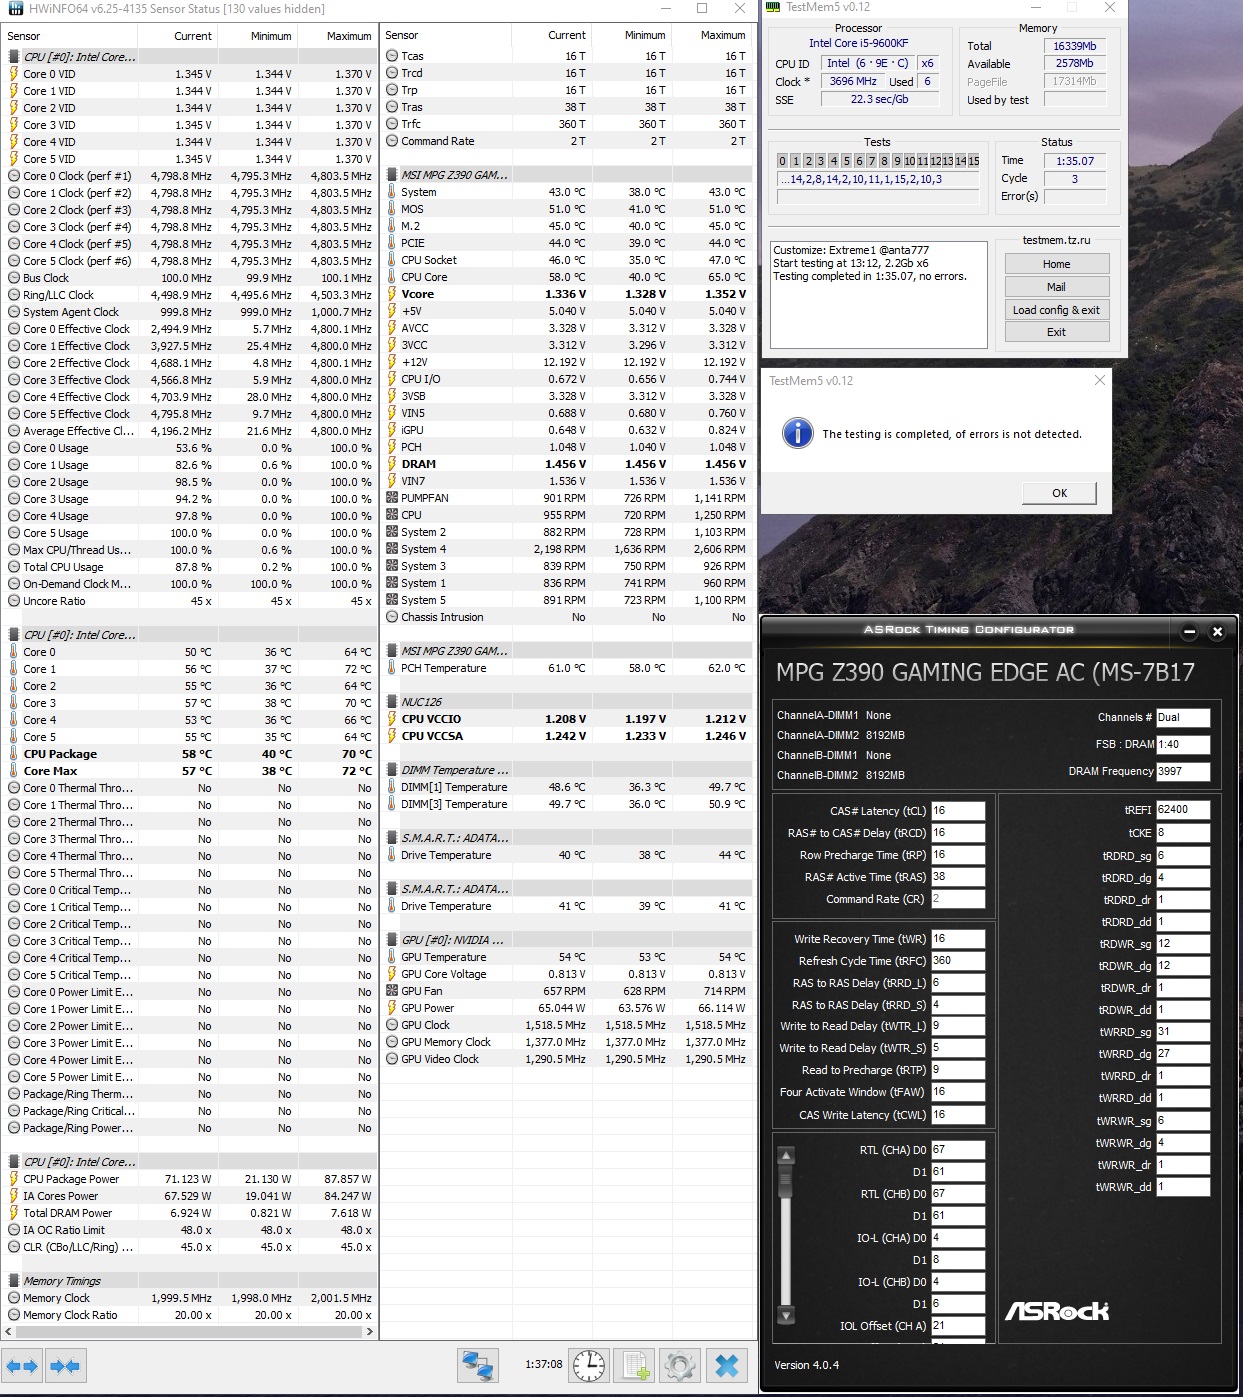Click the CAS# Latency (tCL) value field

point(958,811)
